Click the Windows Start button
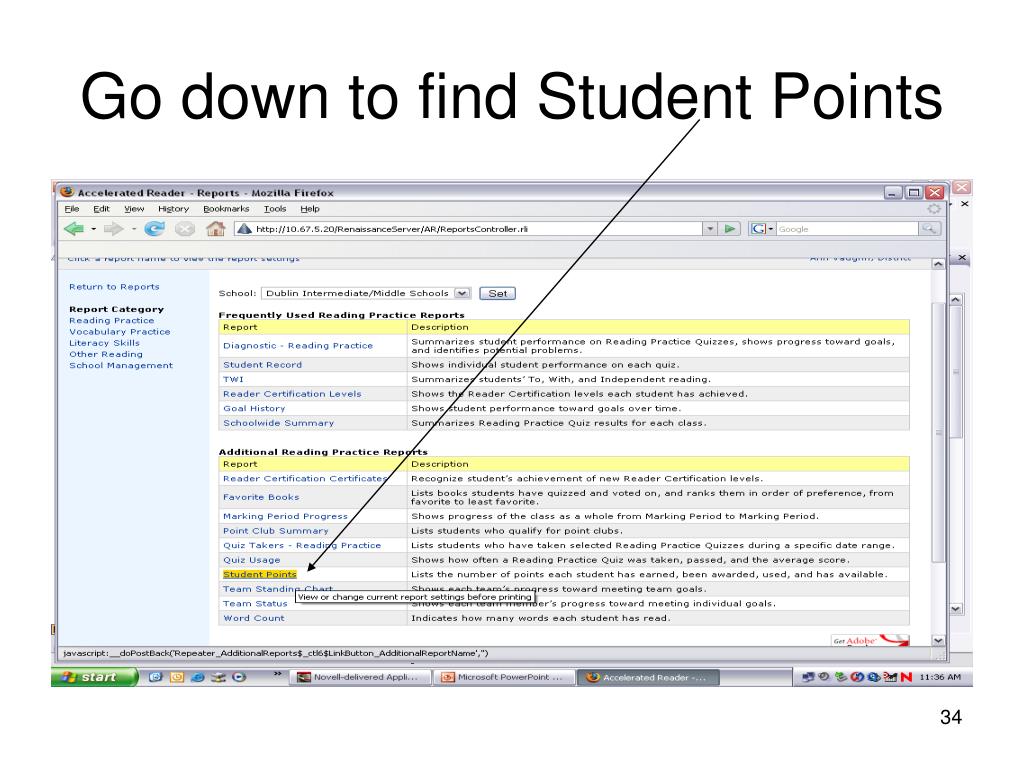The height and width of the screenshot is (768, 1024). [x=94, y=677]
